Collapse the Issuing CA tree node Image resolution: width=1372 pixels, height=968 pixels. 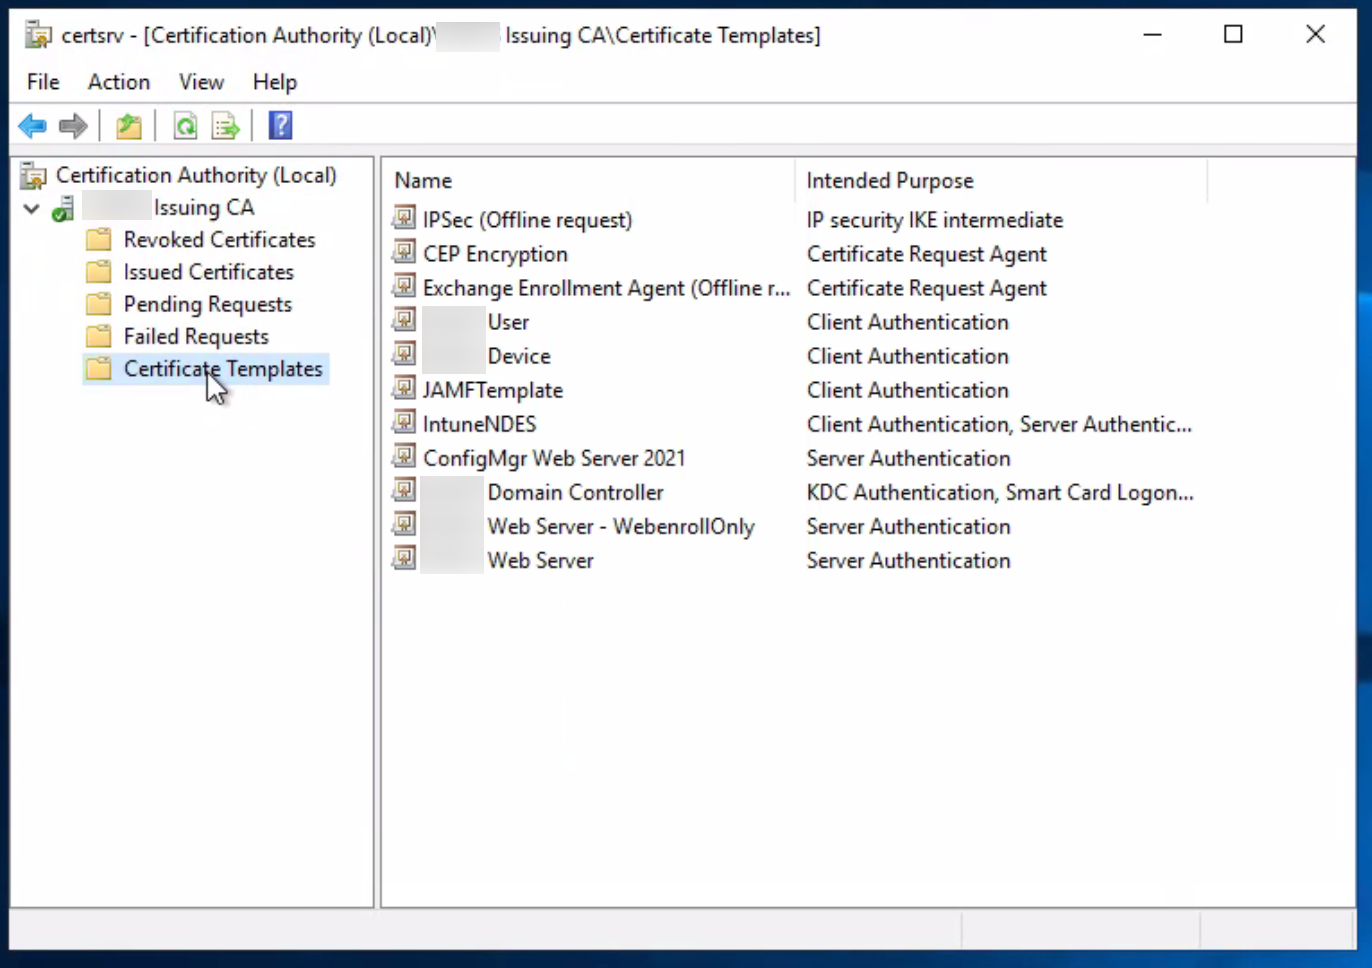[32, 208]
